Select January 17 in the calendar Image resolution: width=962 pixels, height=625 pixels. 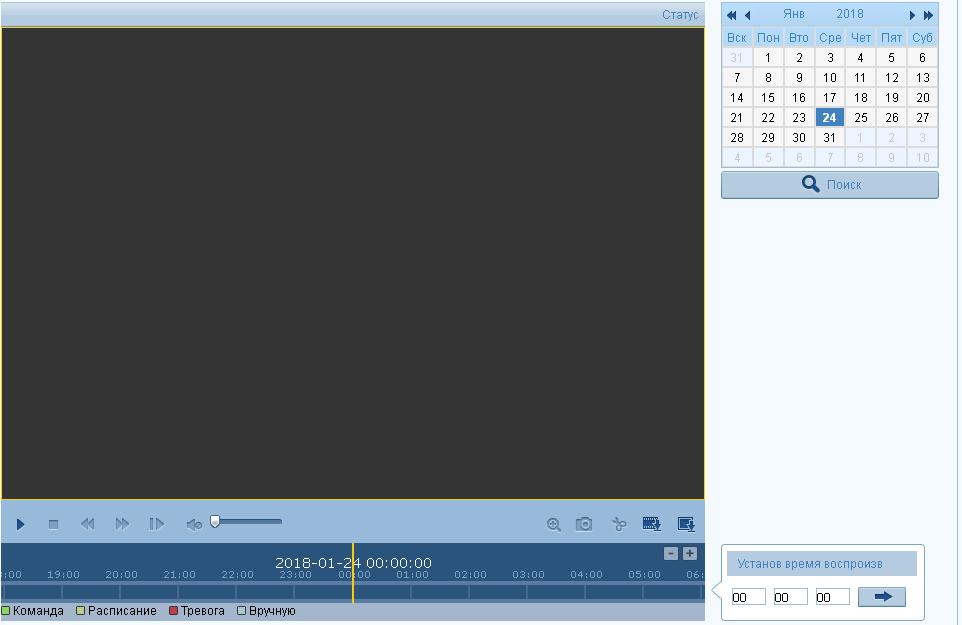829,98
